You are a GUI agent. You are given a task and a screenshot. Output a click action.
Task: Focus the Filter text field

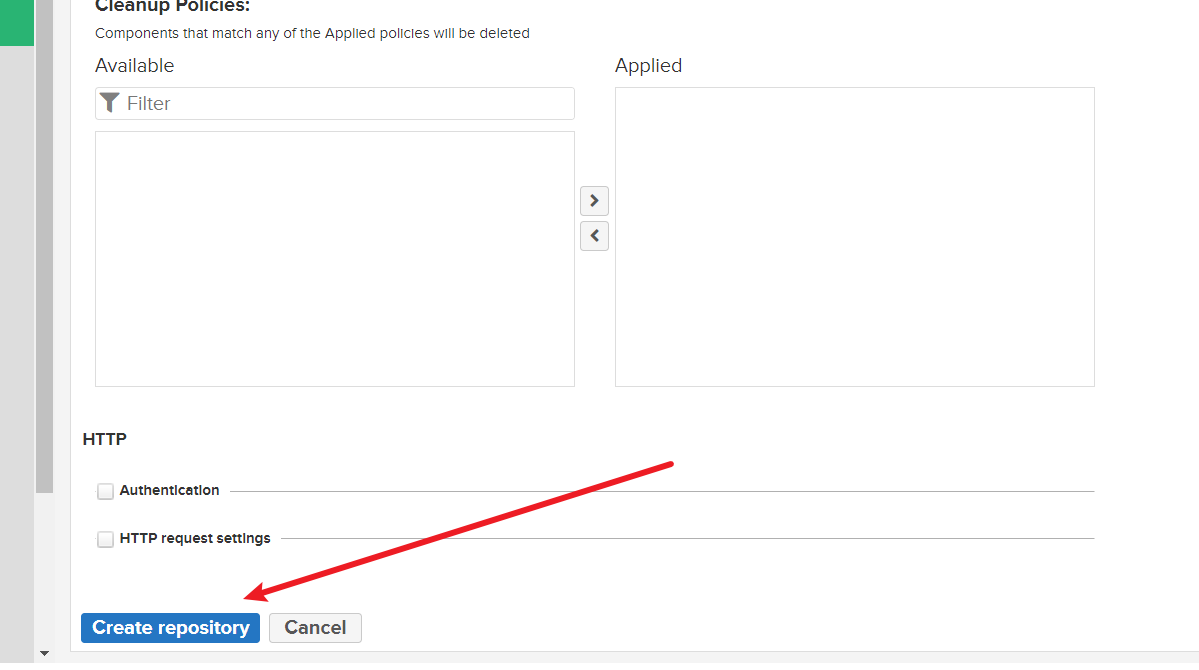[345, 103]
